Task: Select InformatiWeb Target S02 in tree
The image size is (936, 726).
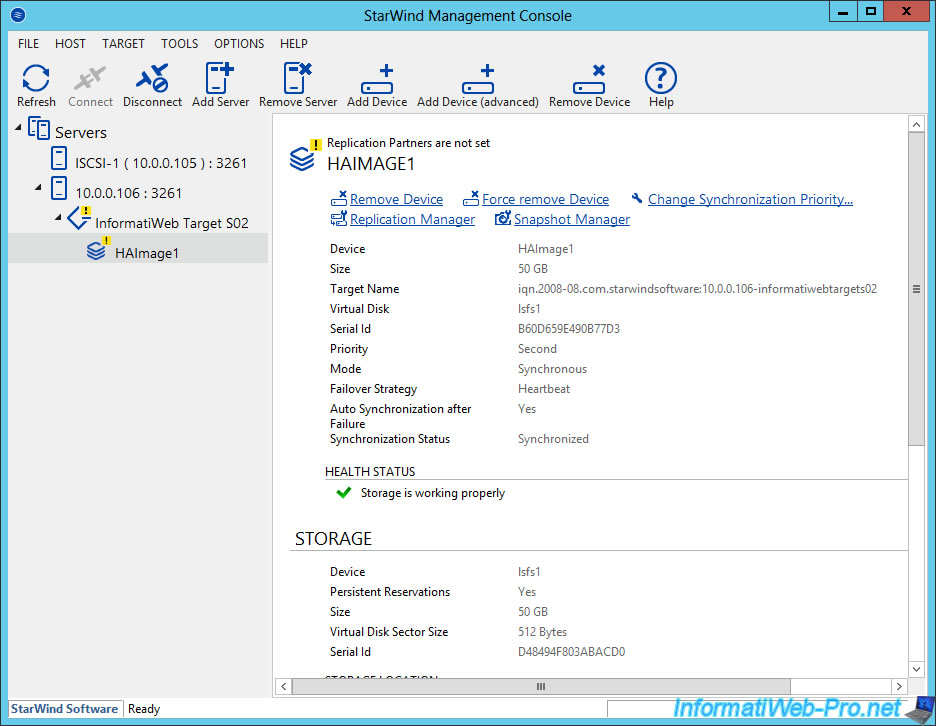Action: point(172,223)
